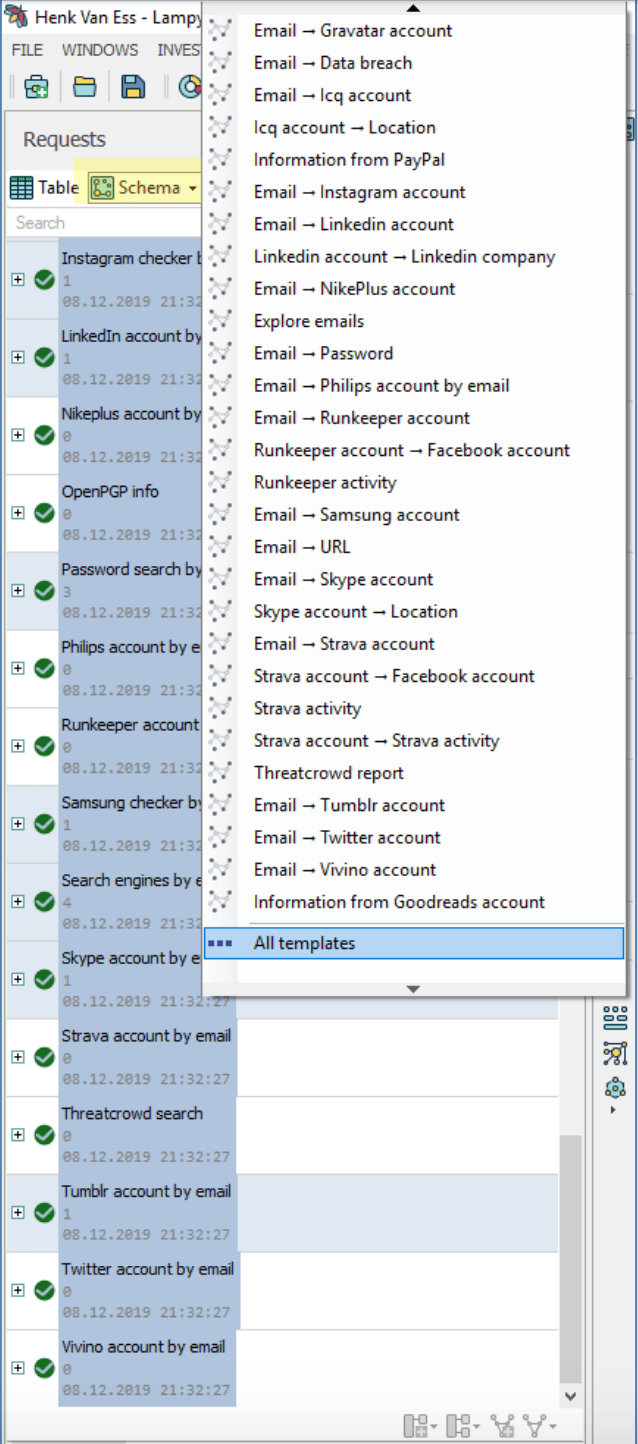
Task: Click the three-dots icon beside All templates
Action: (220, 943)
